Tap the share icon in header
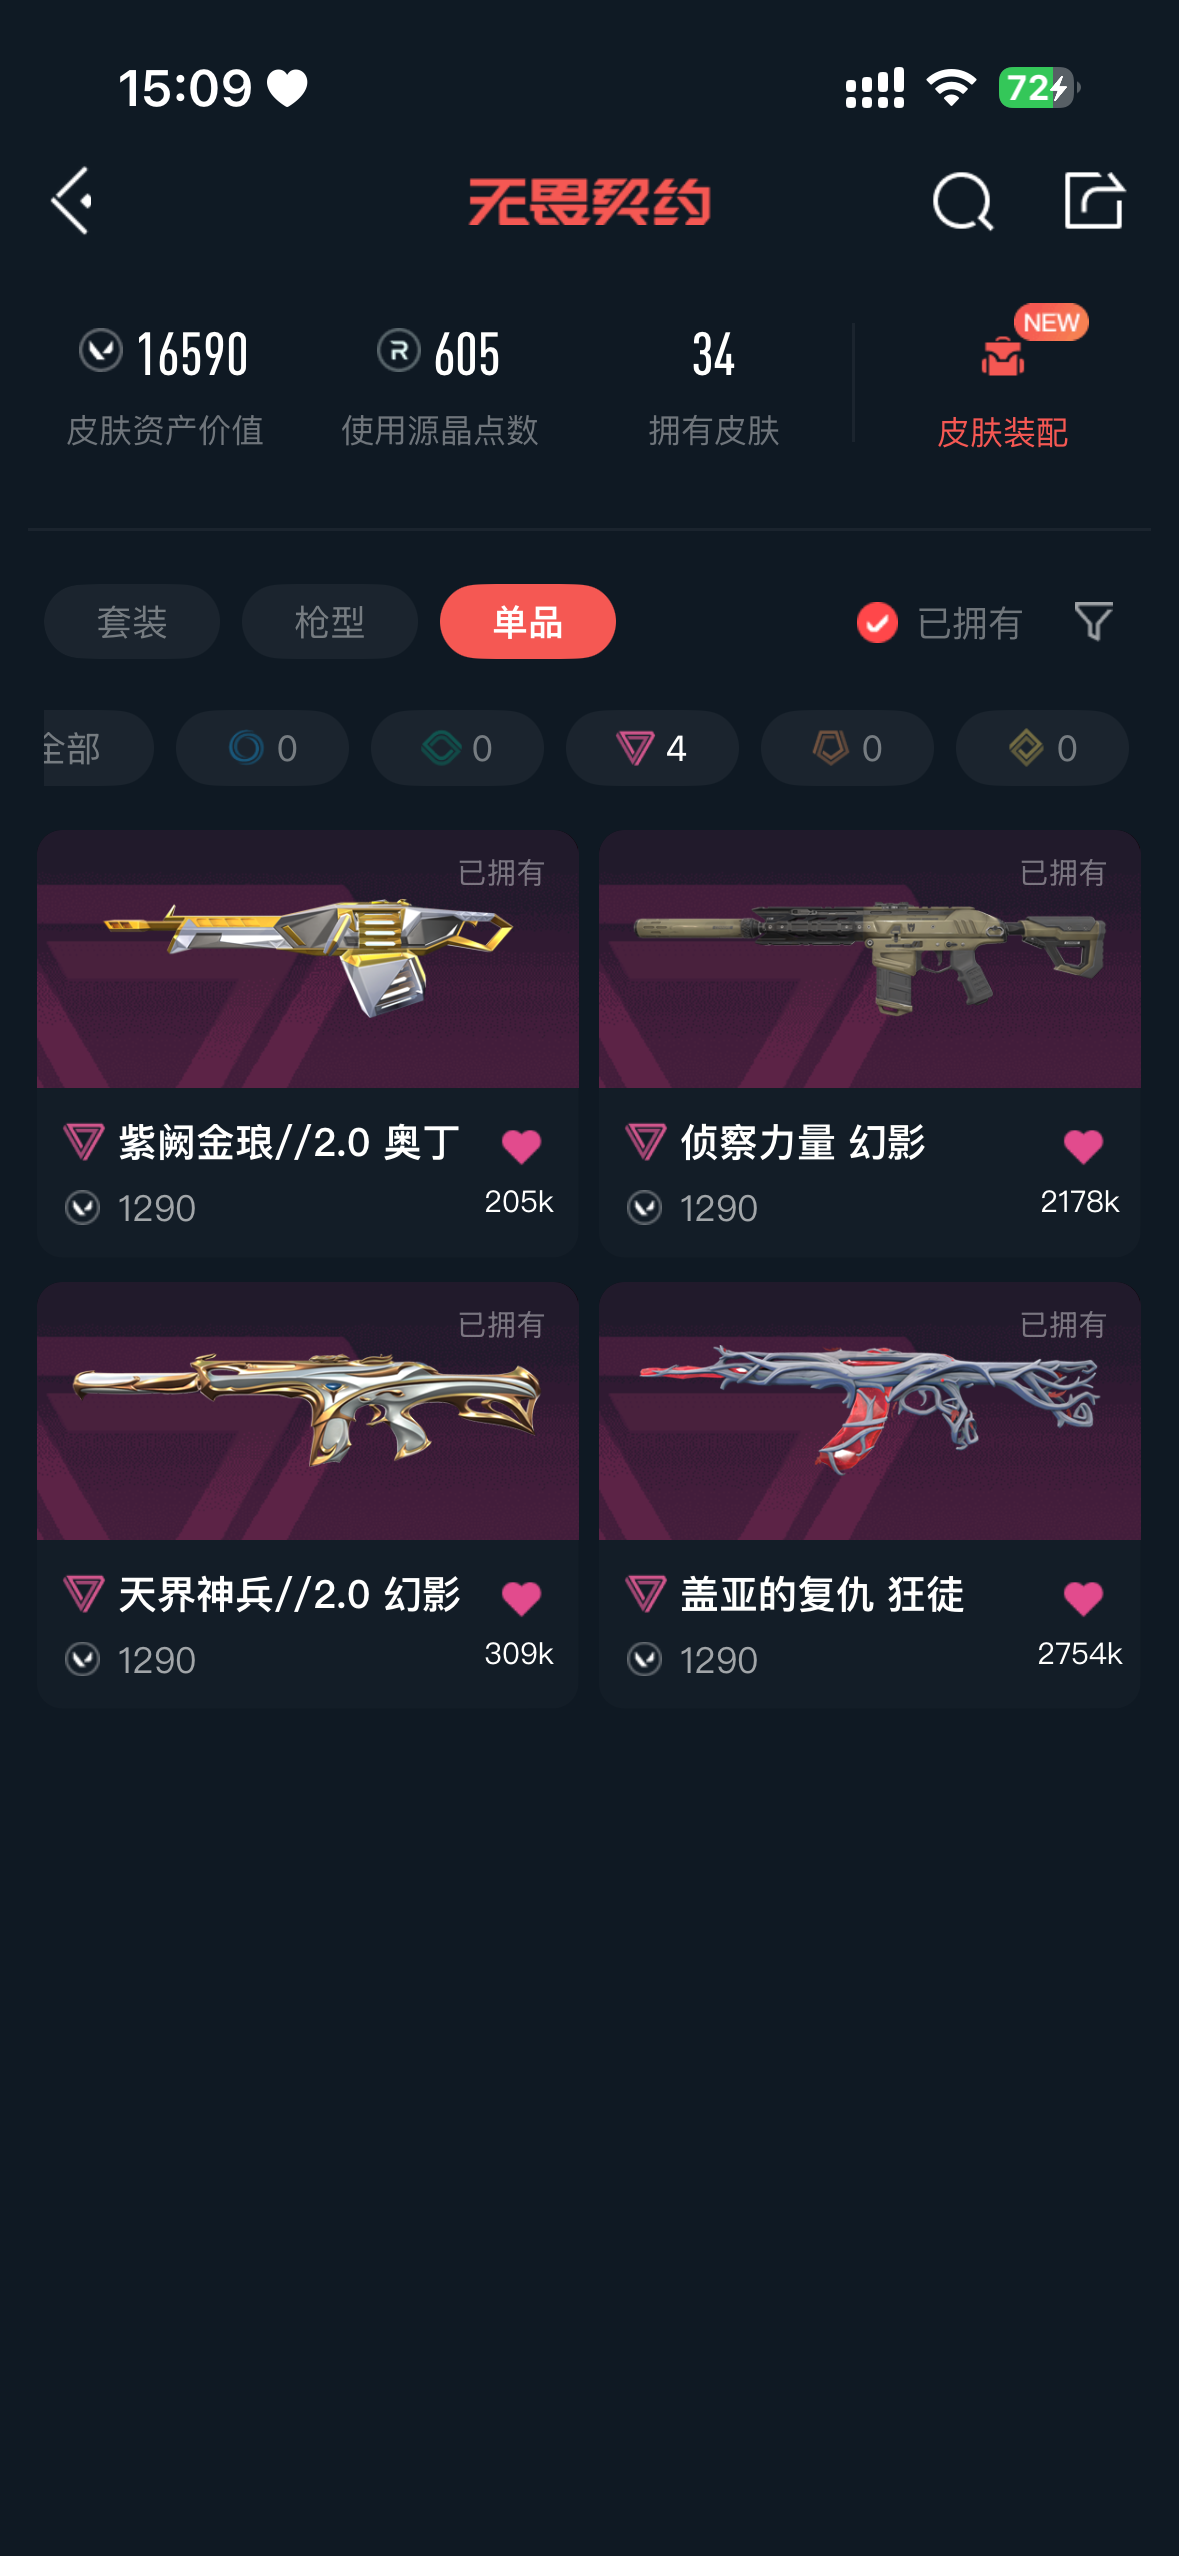The height and width of the screenshot is (2556, 1179). (x=1093, y=200)
